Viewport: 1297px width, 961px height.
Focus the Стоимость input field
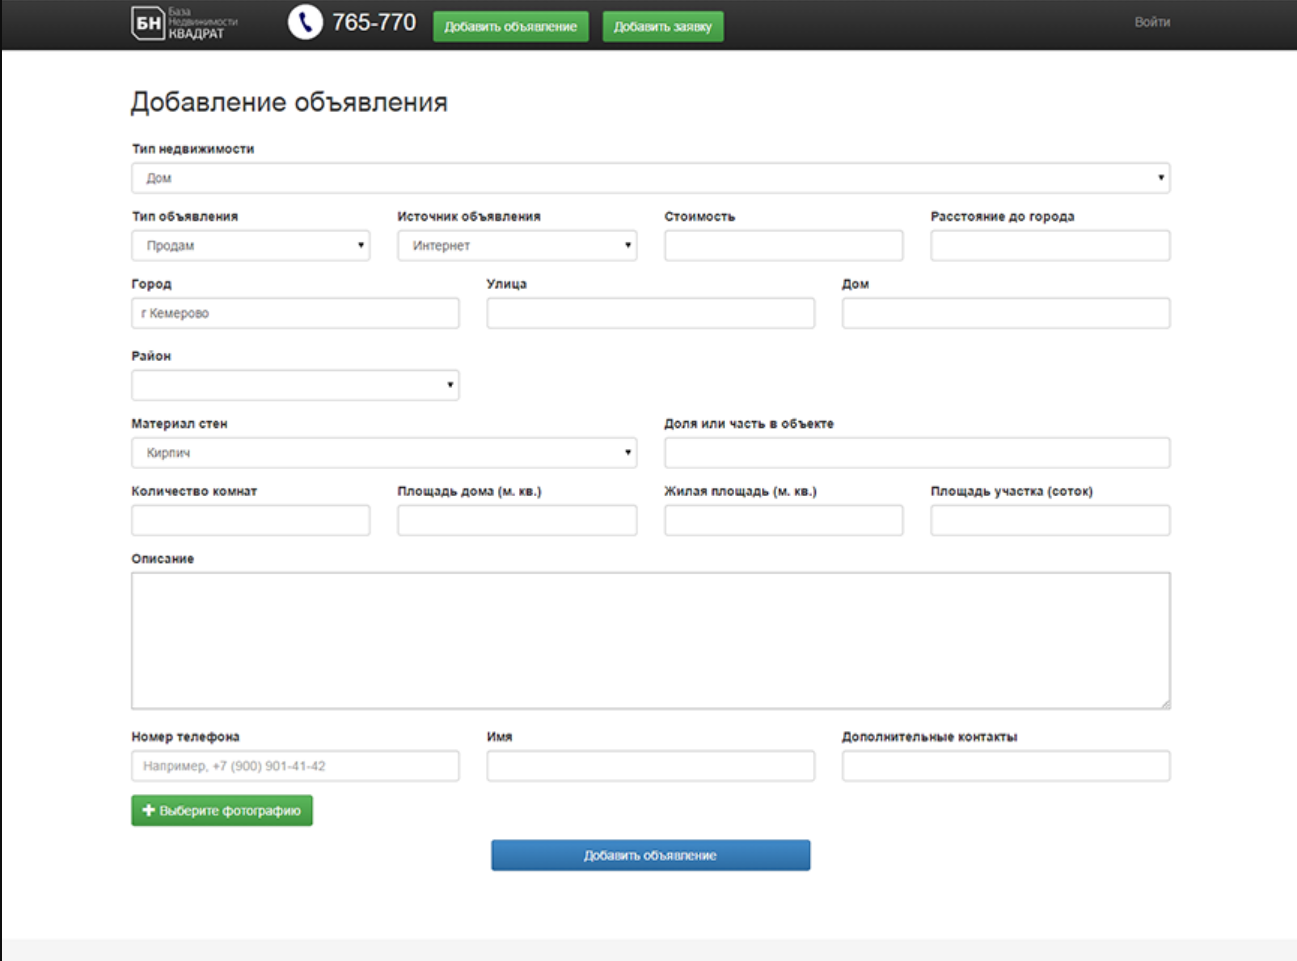pyautogui.click(x=784, y=246)
